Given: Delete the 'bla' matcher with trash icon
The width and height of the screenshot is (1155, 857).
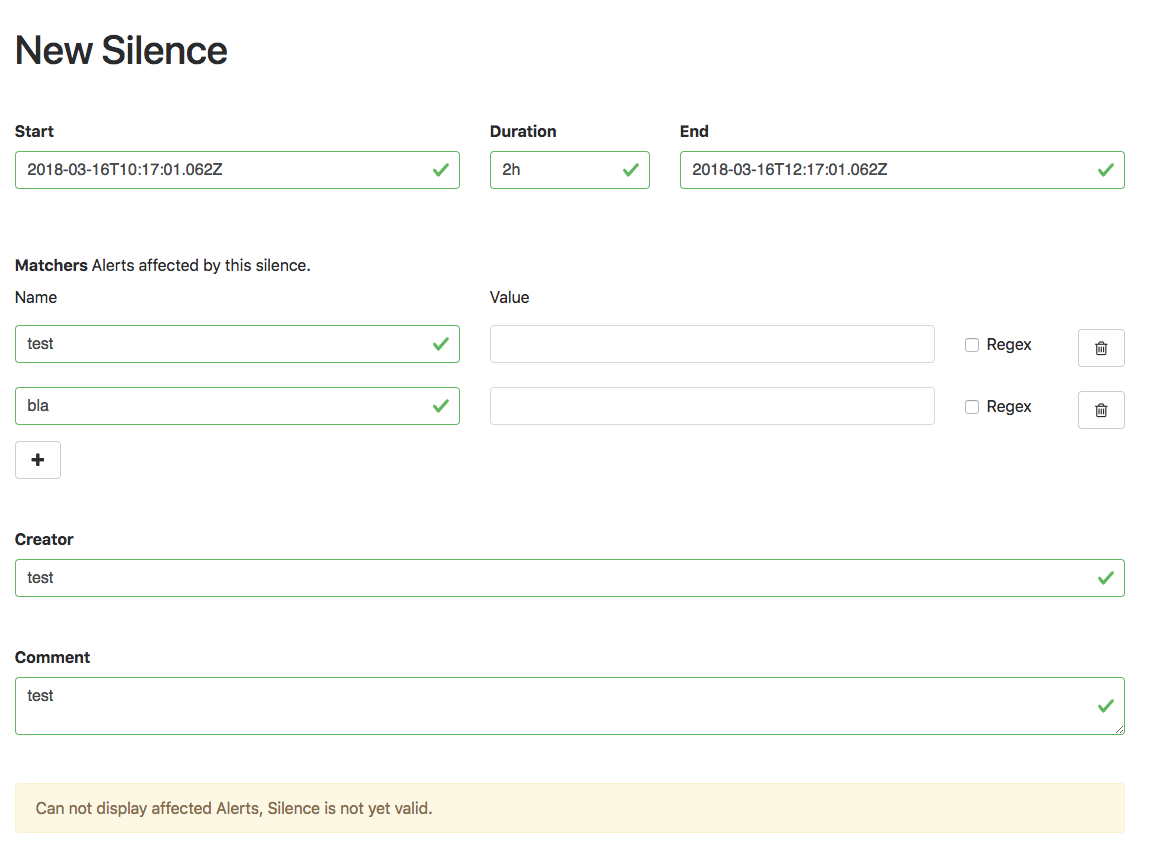Looking at the screenshot, I should 1101,410.
